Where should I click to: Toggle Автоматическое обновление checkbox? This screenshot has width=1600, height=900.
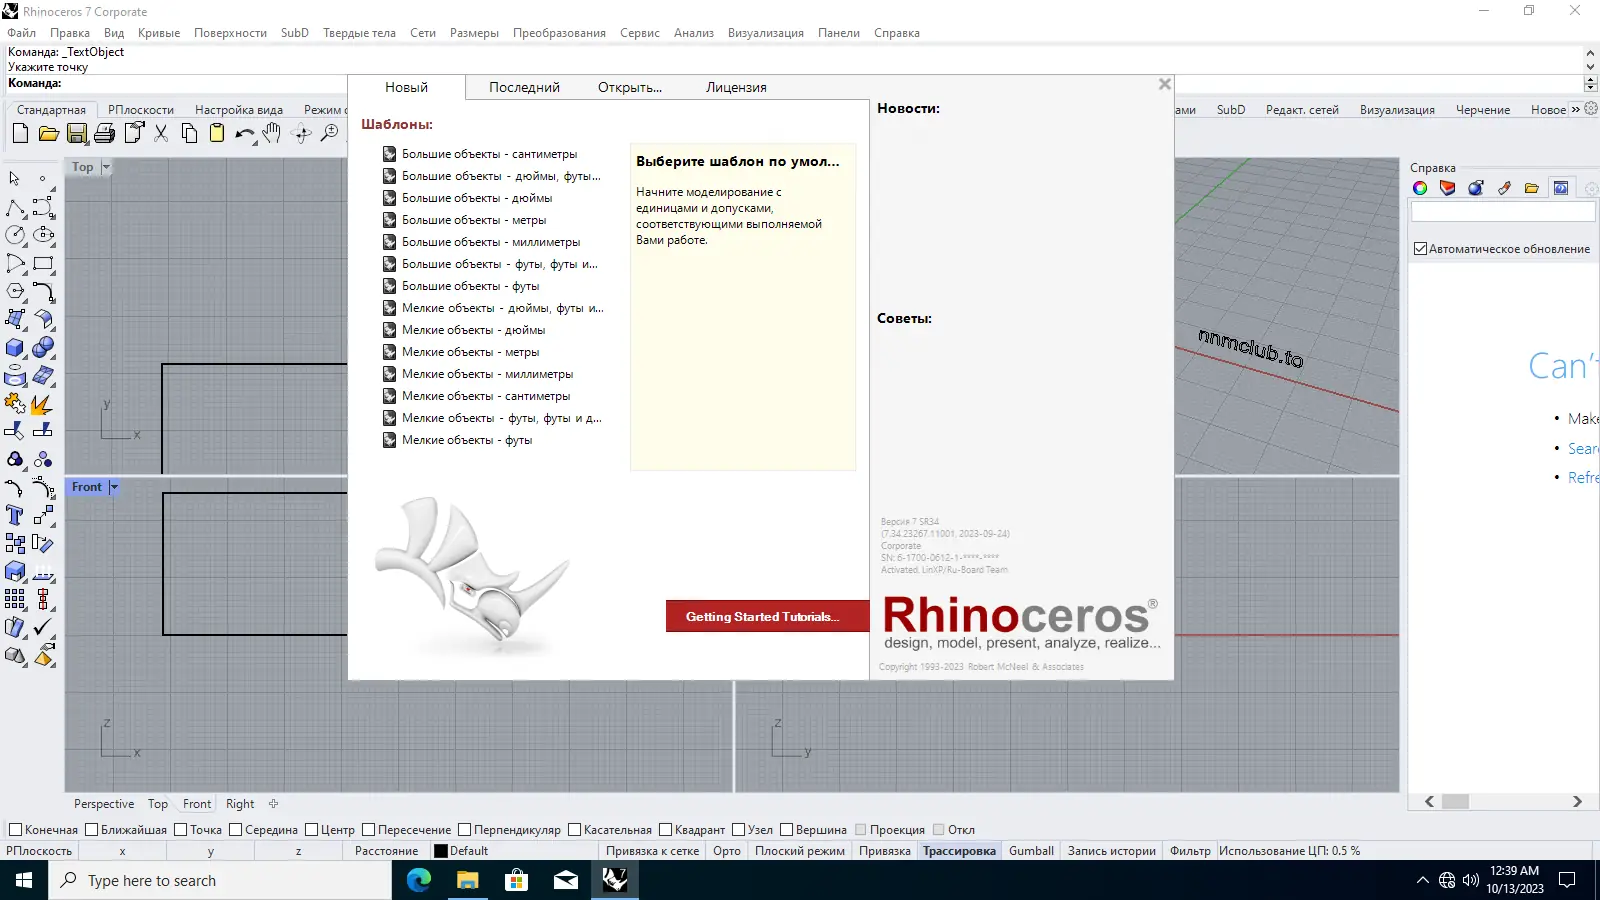coord(1420,249)
